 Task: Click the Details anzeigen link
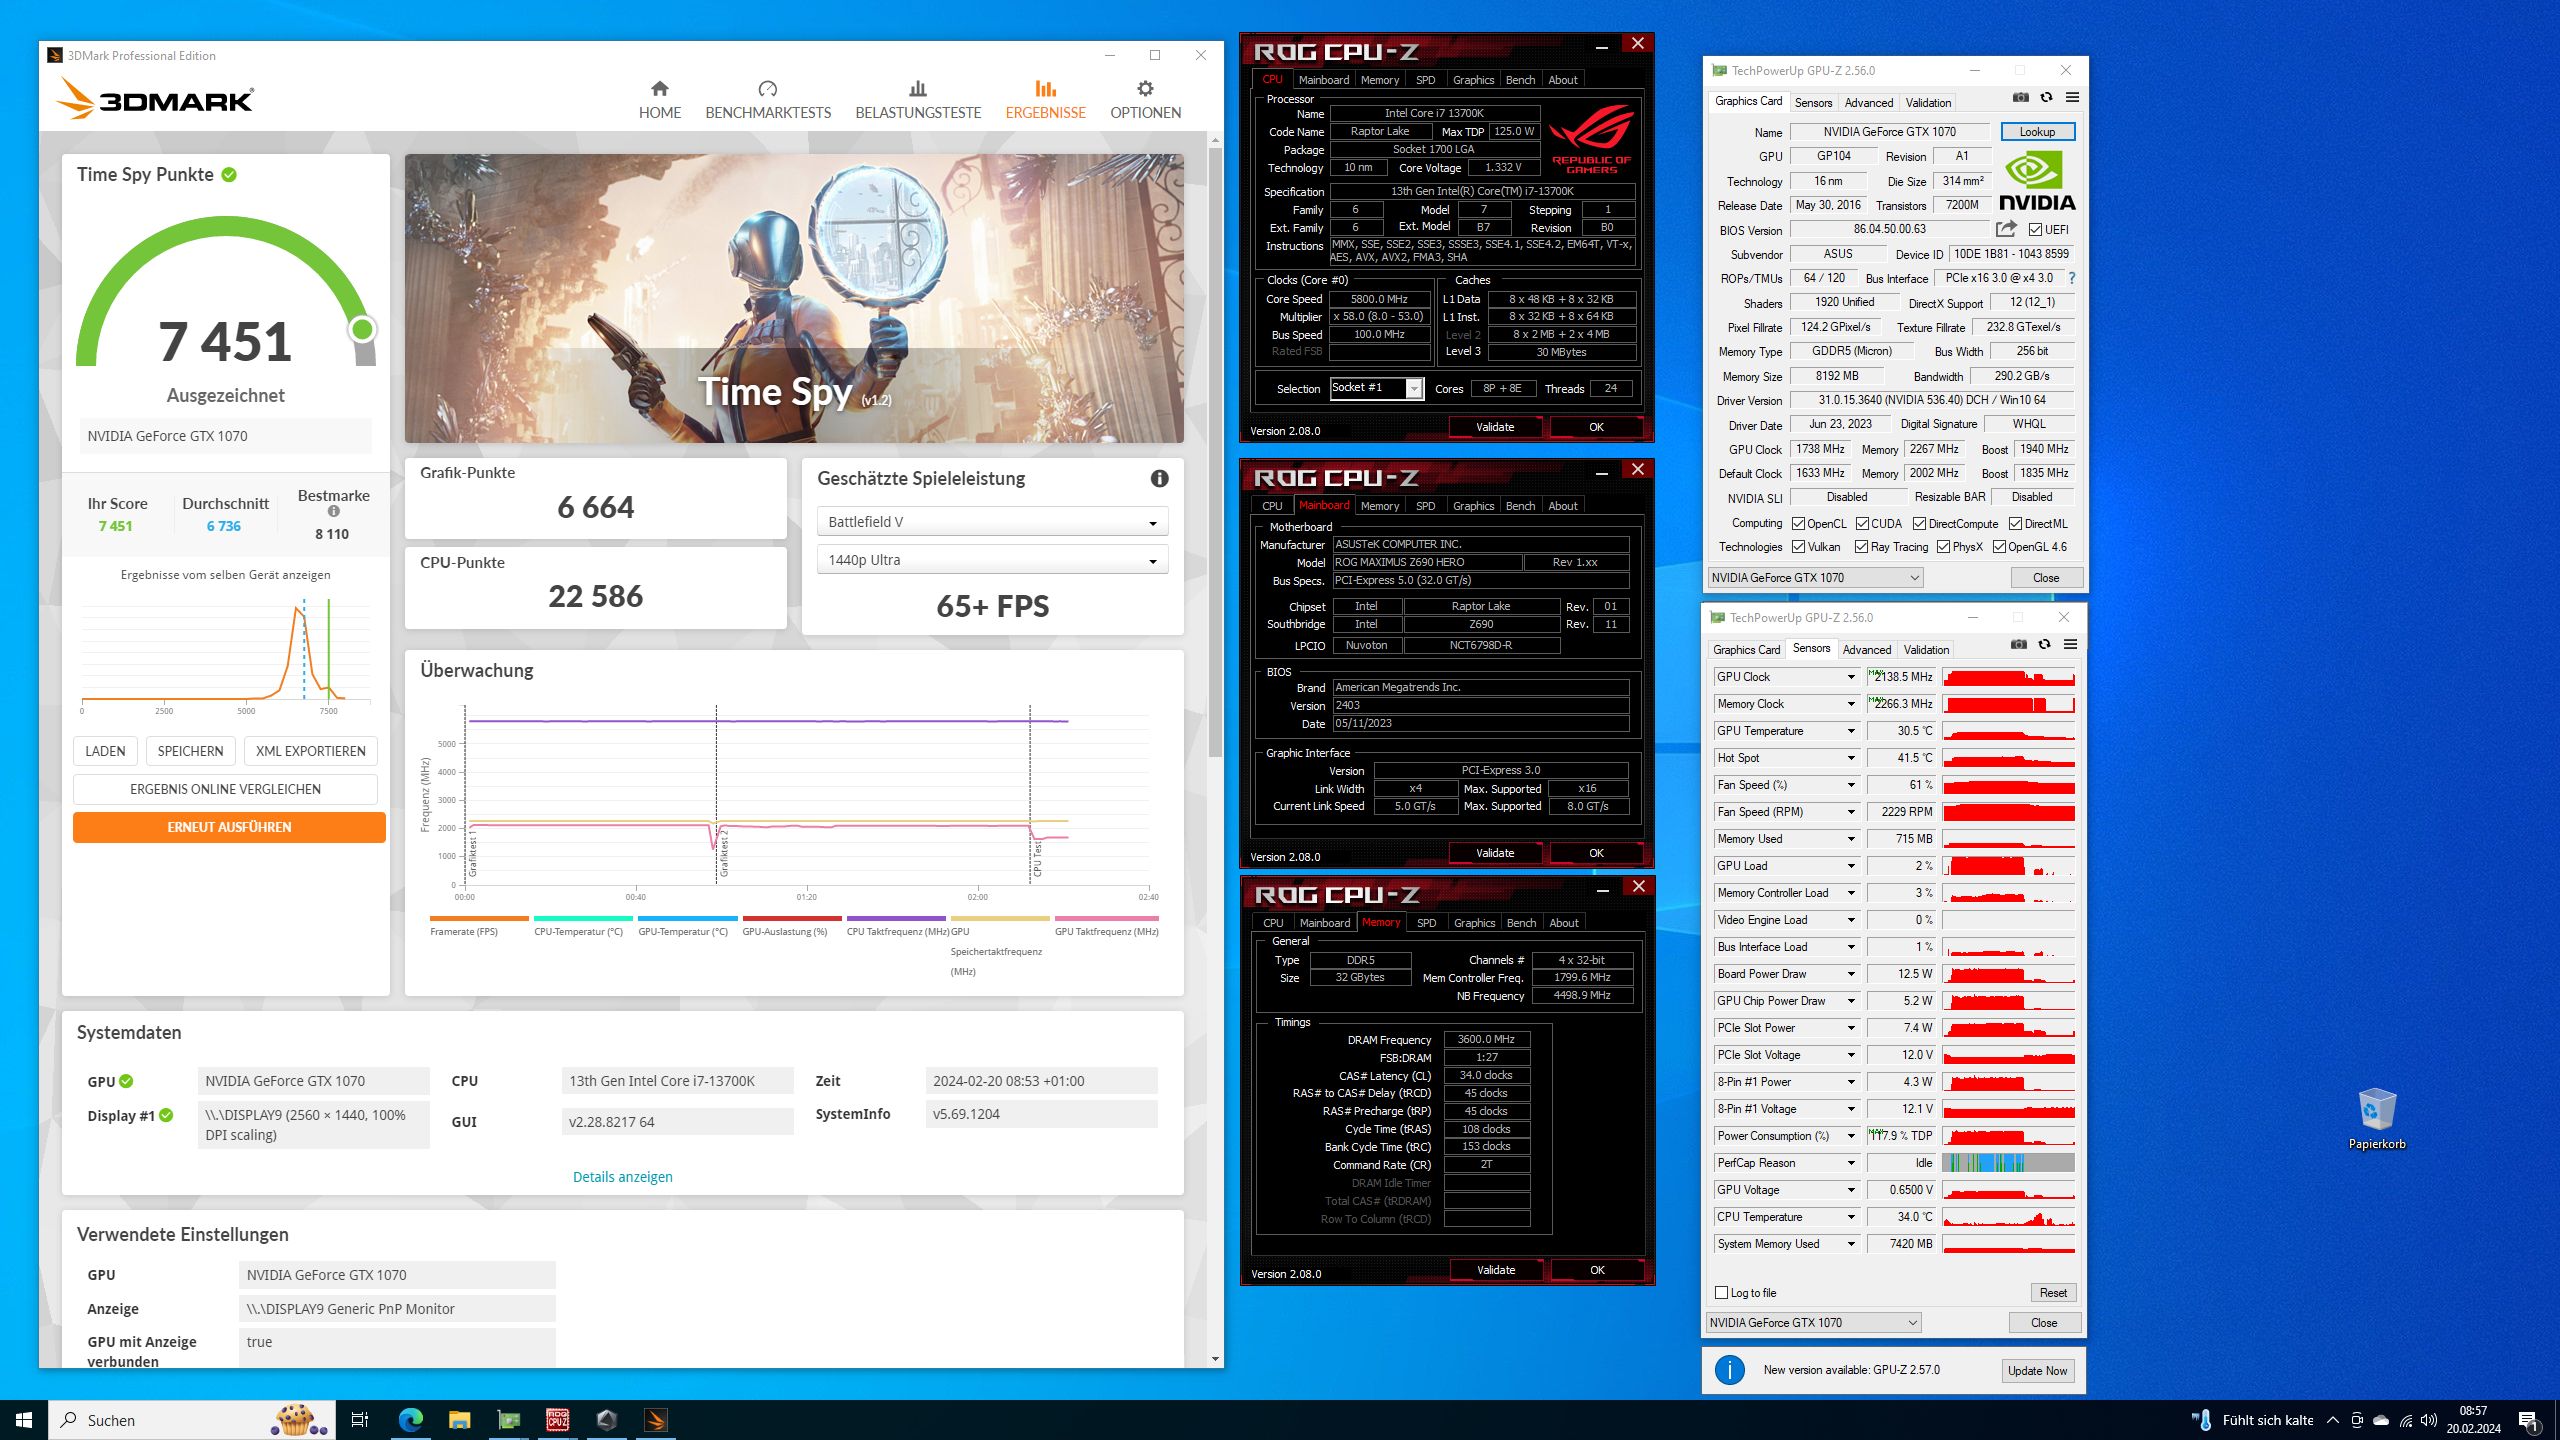tap(622, 1177)
